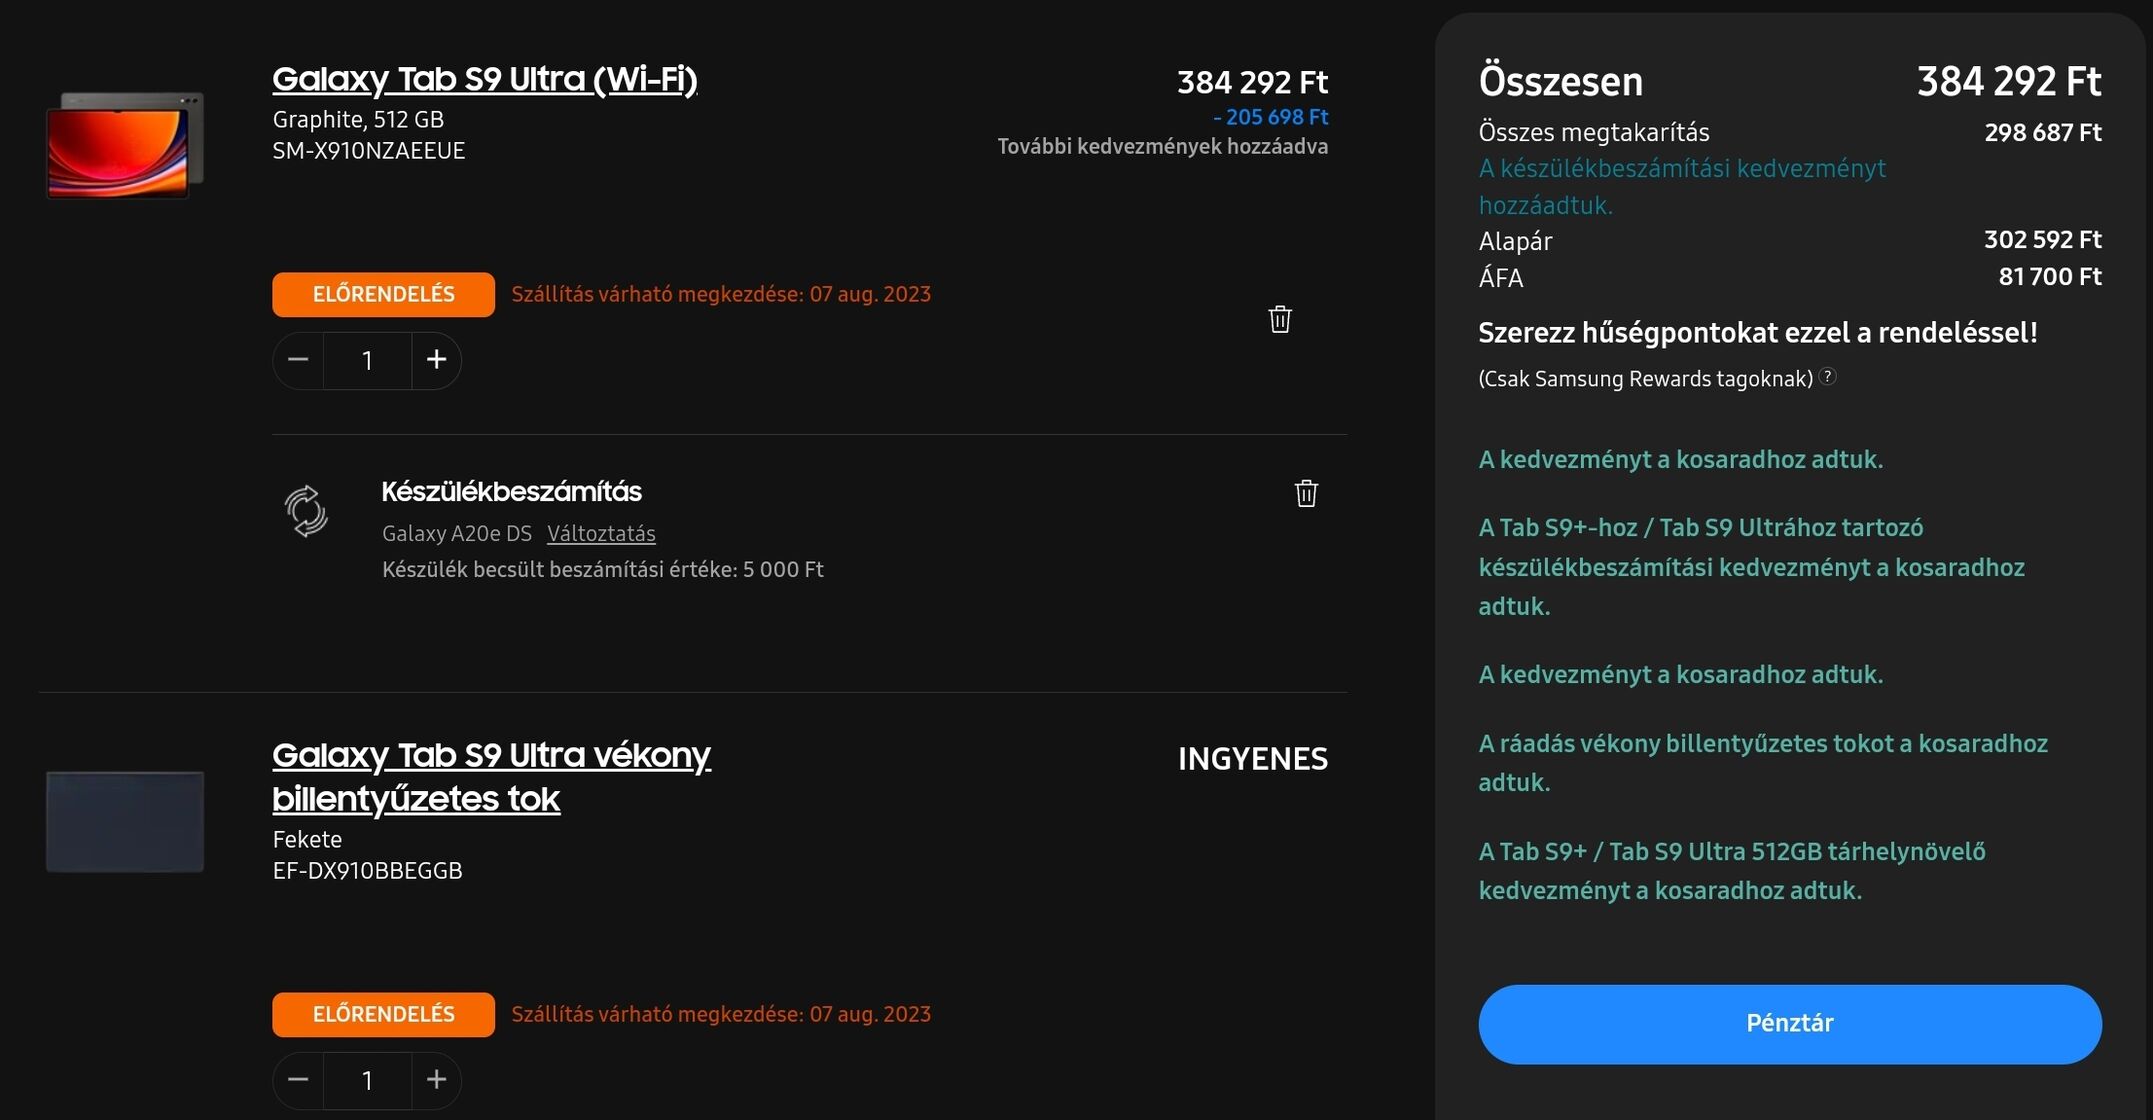Viewport: 2153px width, 1120px height.
Task: Click the "Szerezz hűségpontokat ezzel a rendeléssel!" heading
Action: click(x=1758, y=333)
